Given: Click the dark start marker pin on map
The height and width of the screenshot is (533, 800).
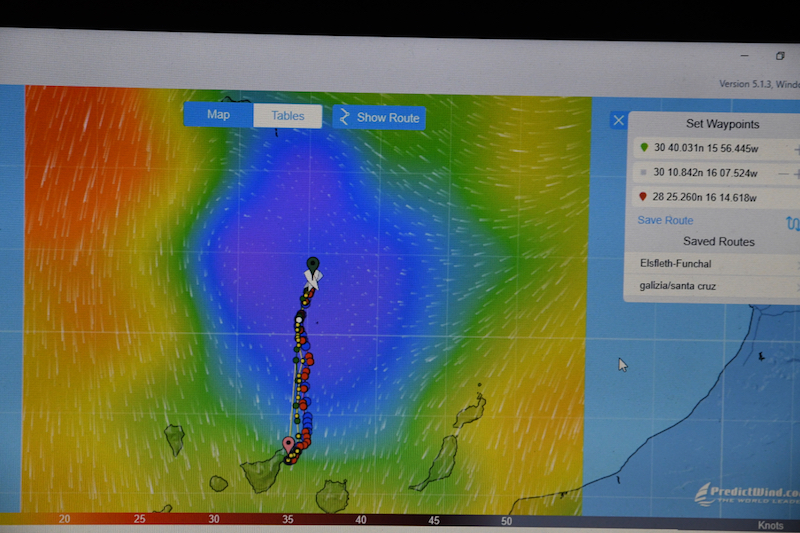Looking at the screenshot, I should coord(313,265).
